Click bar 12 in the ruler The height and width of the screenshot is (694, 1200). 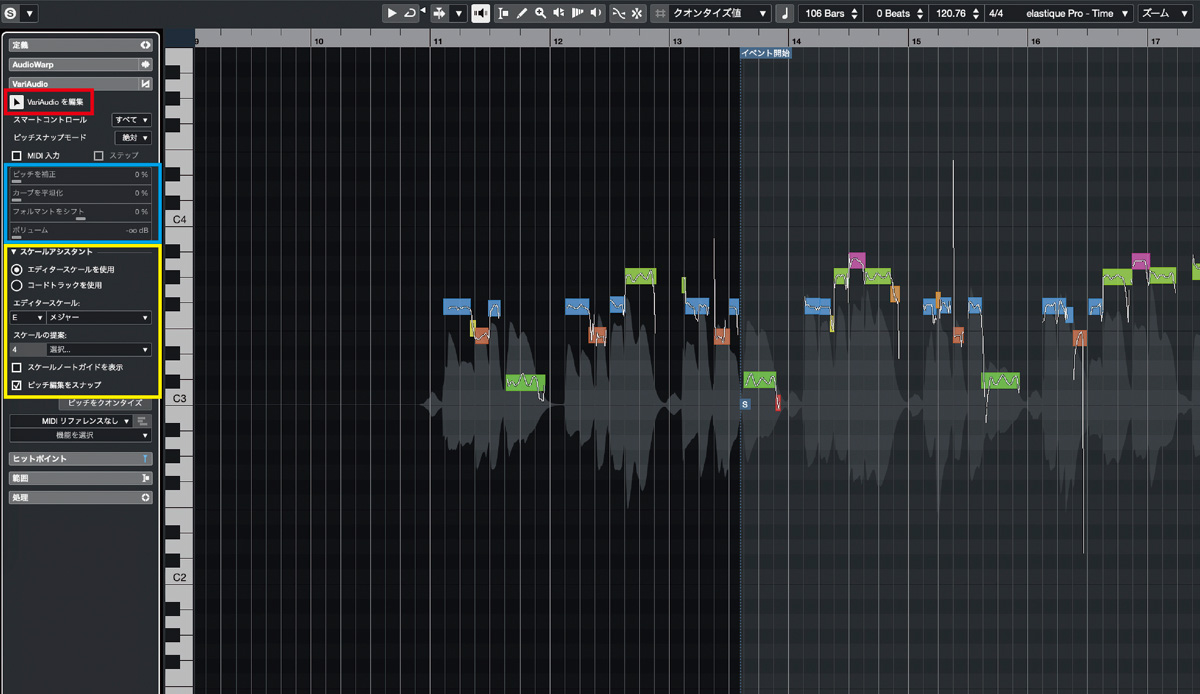[557, 41]
